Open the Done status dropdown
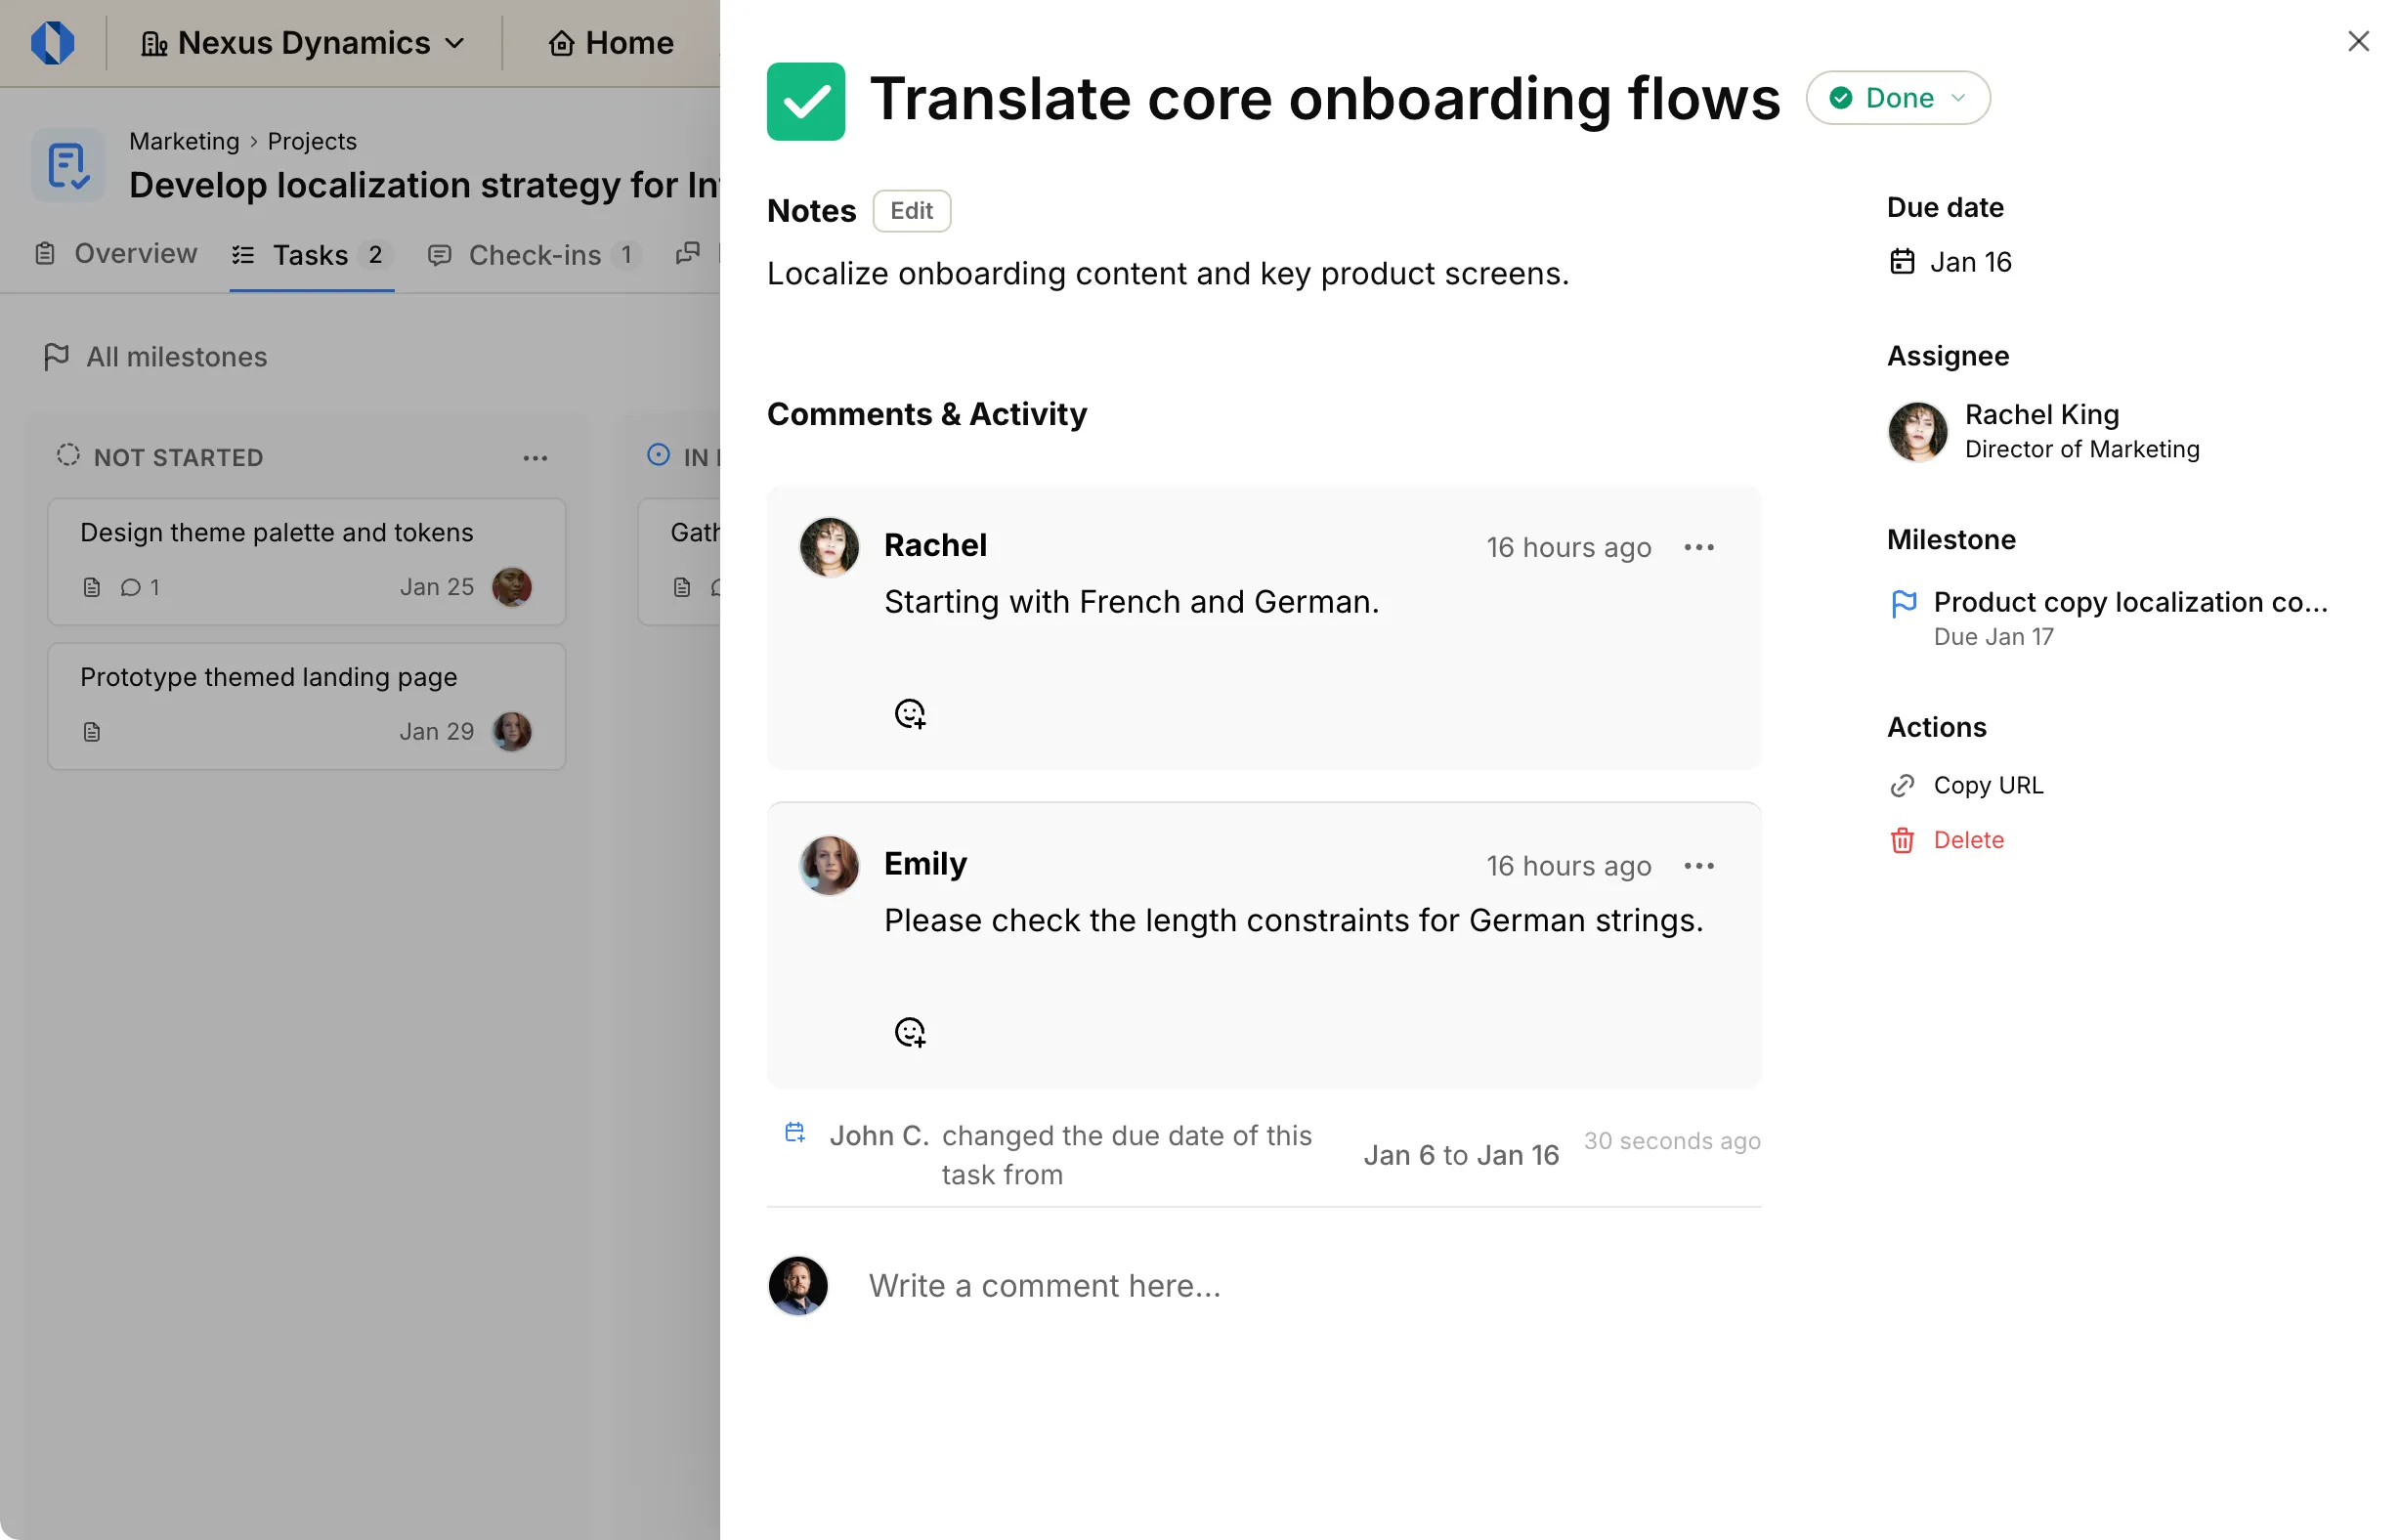Image resolution: width=2400 pixels, height=1540 pixels. (1897, 98)
